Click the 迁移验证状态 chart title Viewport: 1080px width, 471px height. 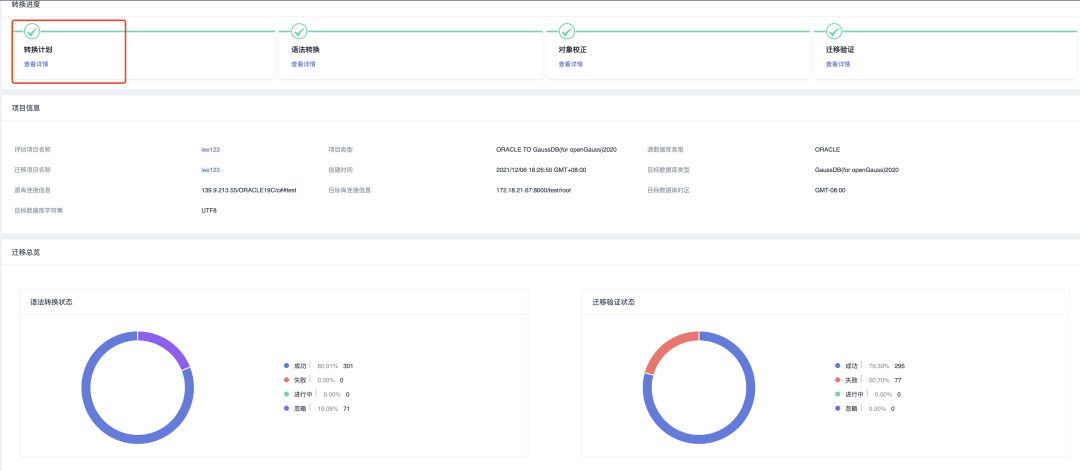coord(614,302)
